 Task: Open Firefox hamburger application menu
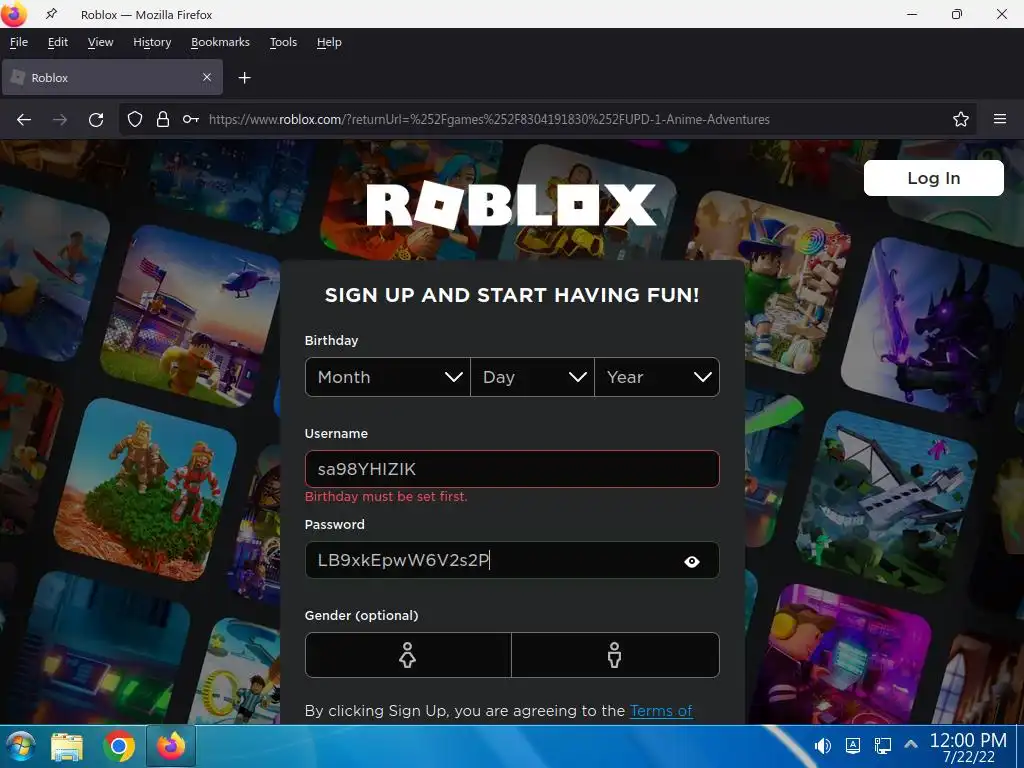click(x=1000, y=119)
